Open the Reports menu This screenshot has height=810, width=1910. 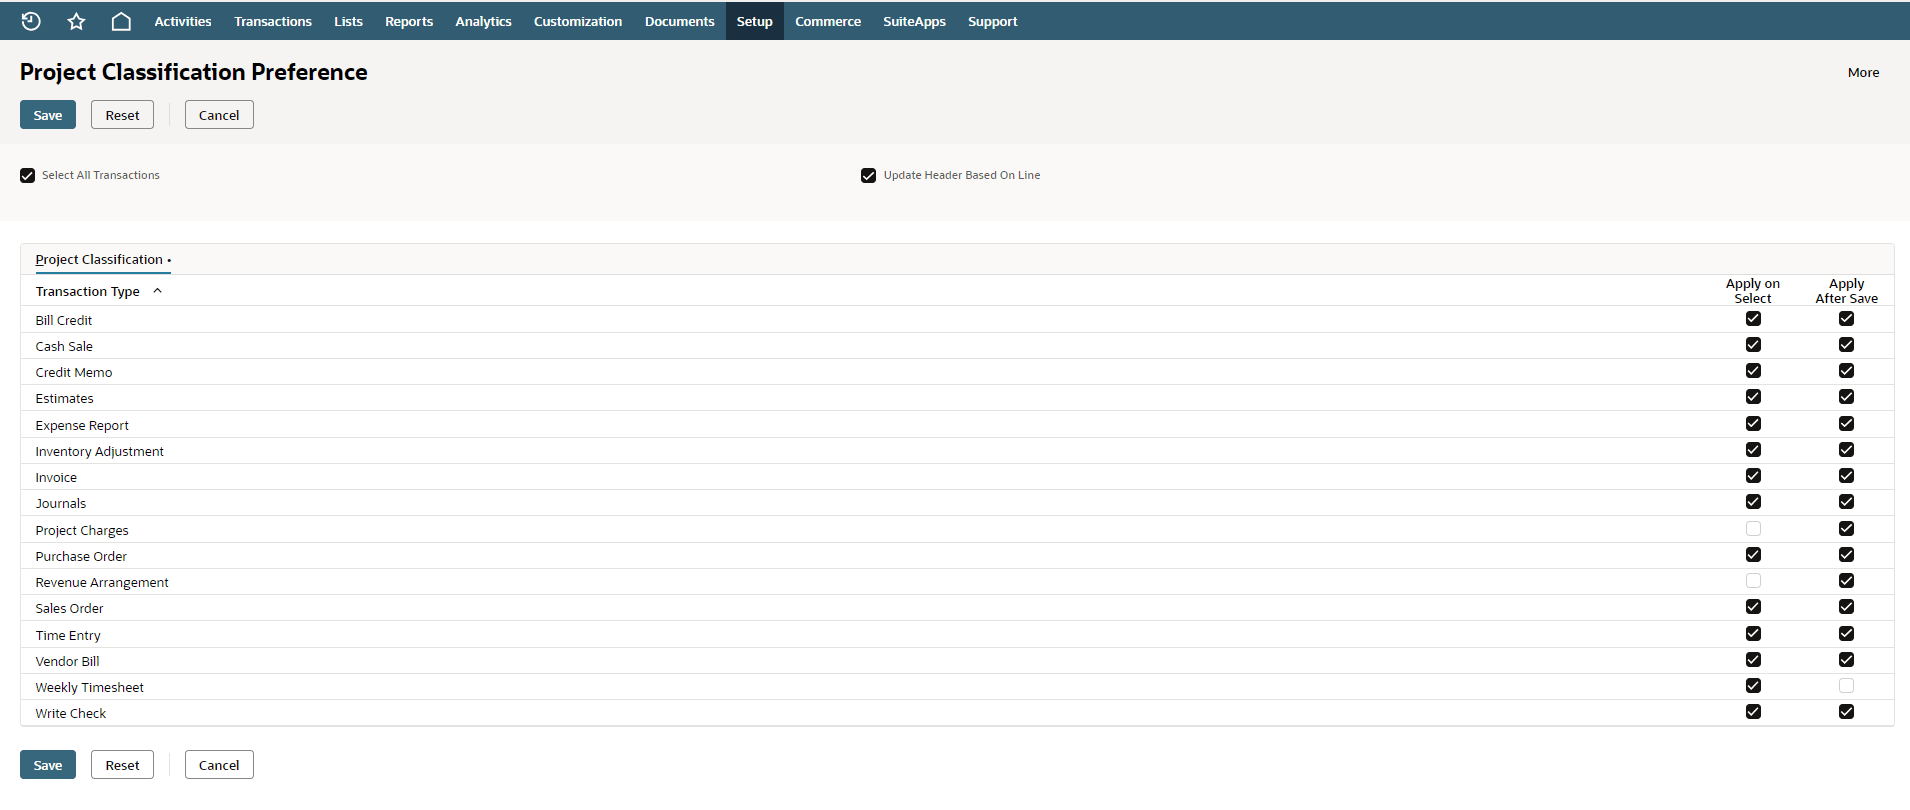pos(409,21)
